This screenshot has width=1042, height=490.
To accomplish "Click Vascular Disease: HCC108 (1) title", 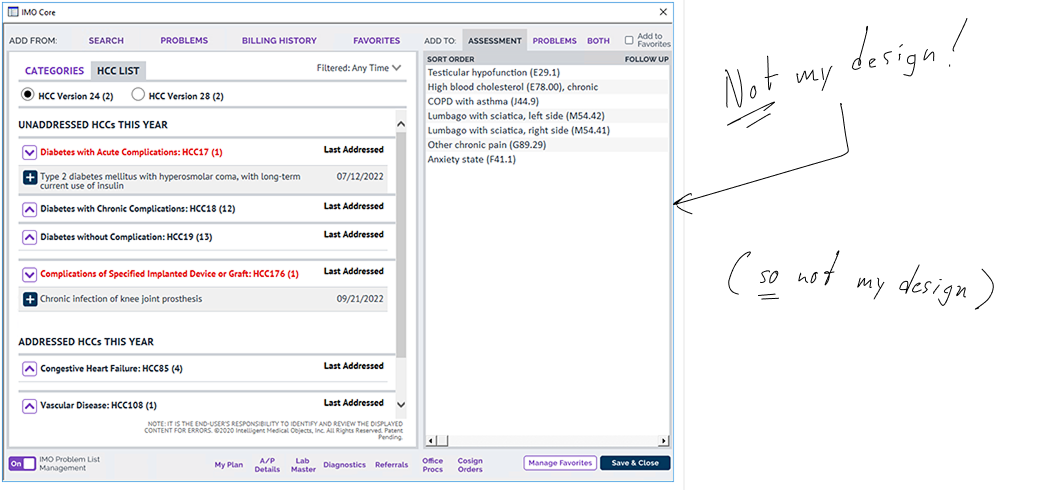I will click(98, 406).
